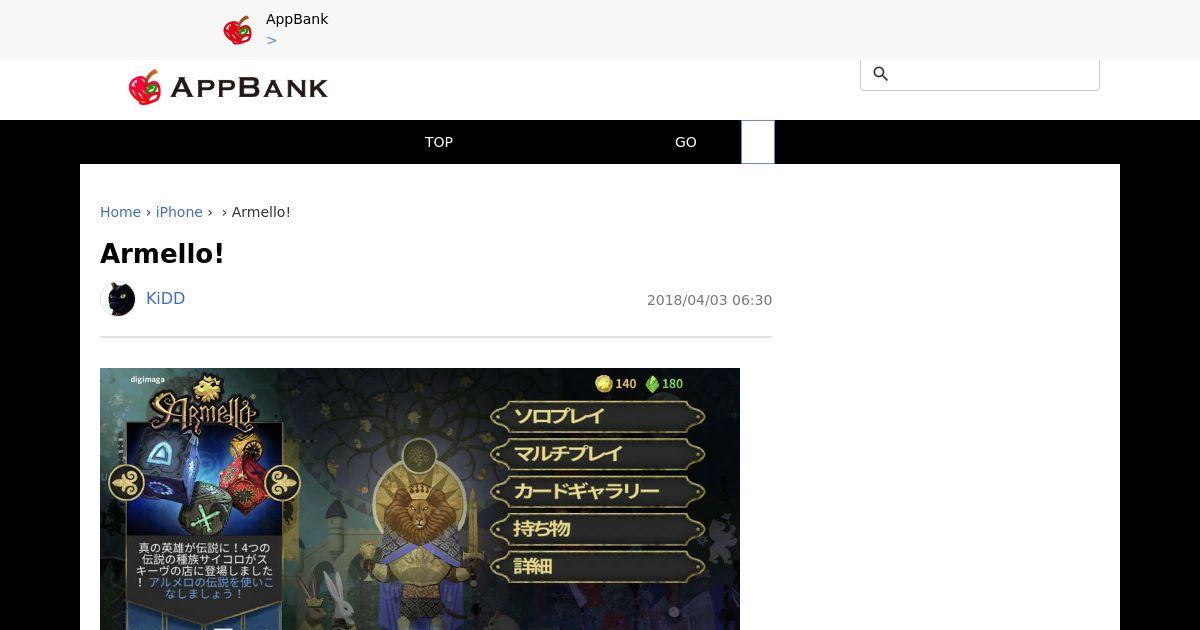Open author KiDD's profile link
This screenshot has height=630, width=1200.
[165, 298]
